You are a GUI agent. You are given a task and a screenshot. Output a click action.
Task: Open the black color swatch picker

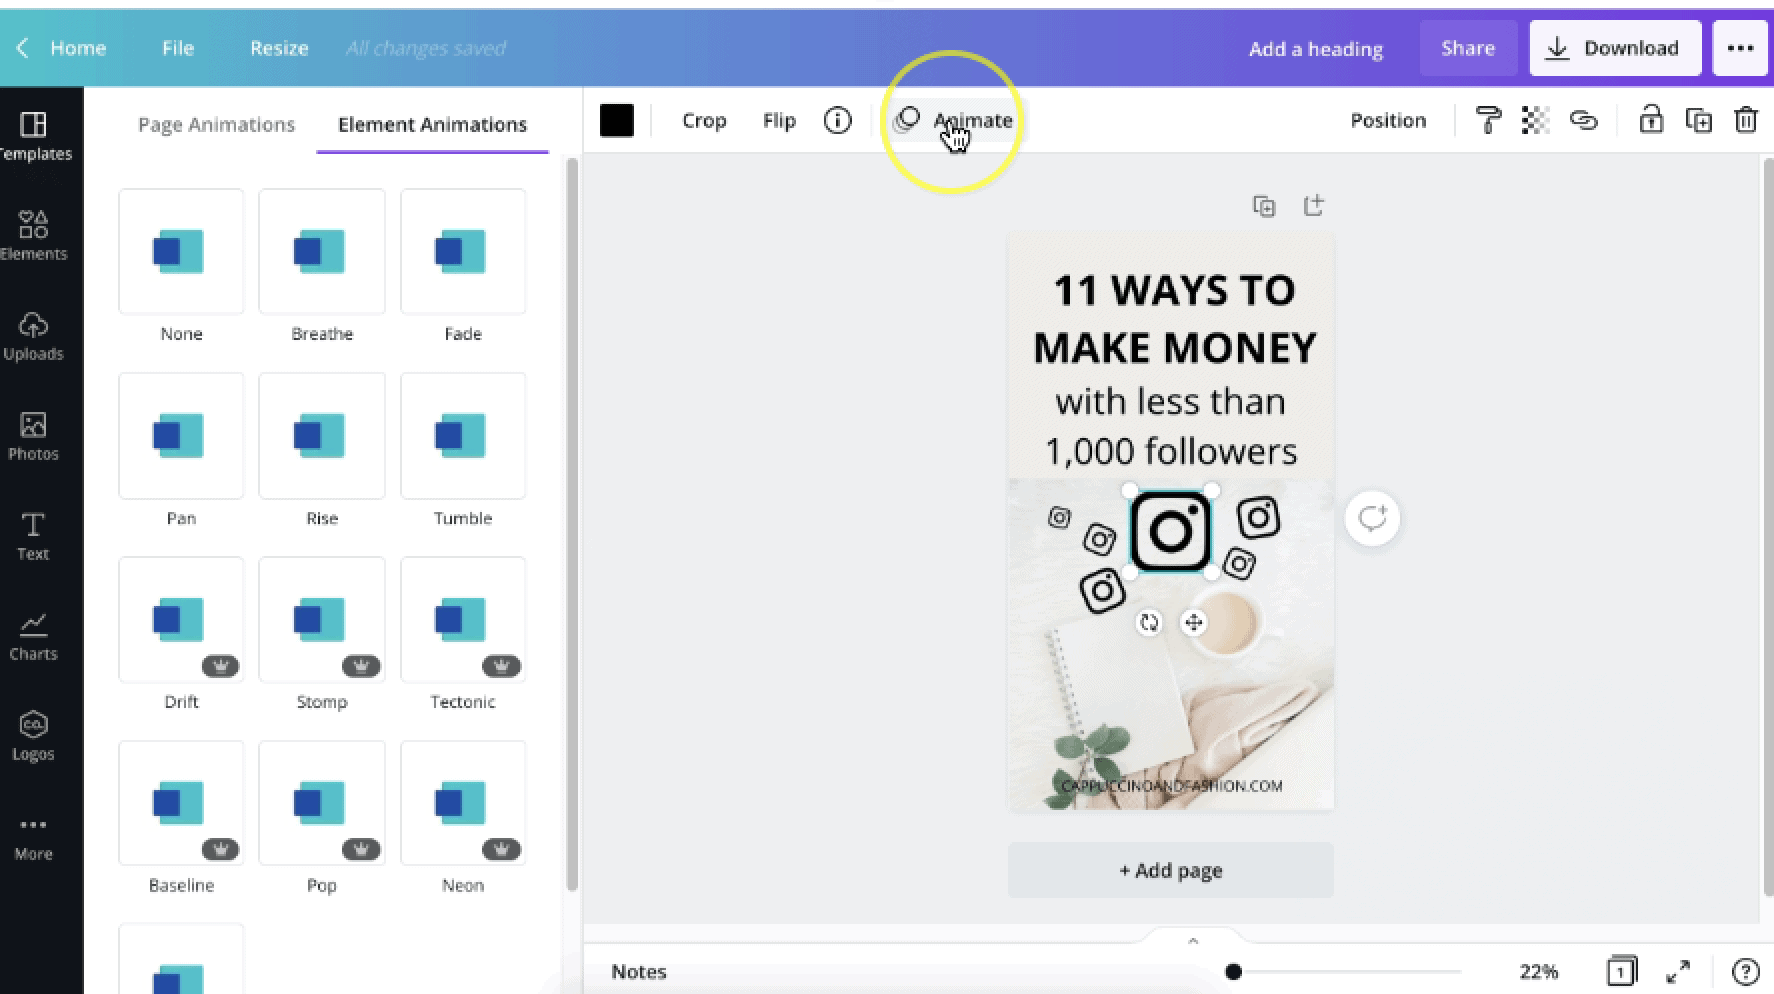(x=617, y=120)
